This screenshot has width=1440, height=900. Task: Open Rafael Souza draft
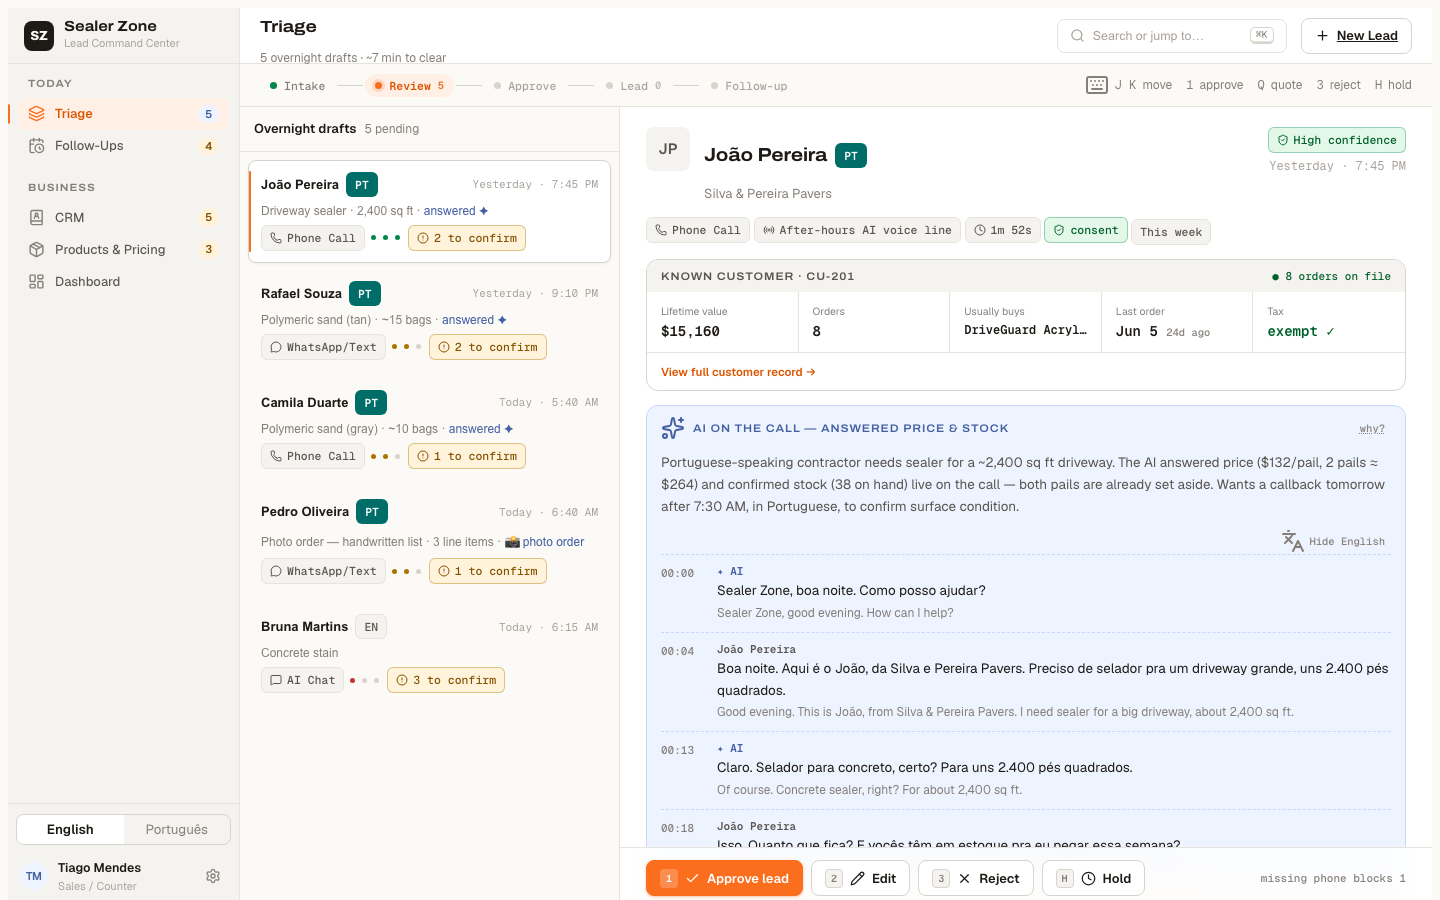coord(429,320)
